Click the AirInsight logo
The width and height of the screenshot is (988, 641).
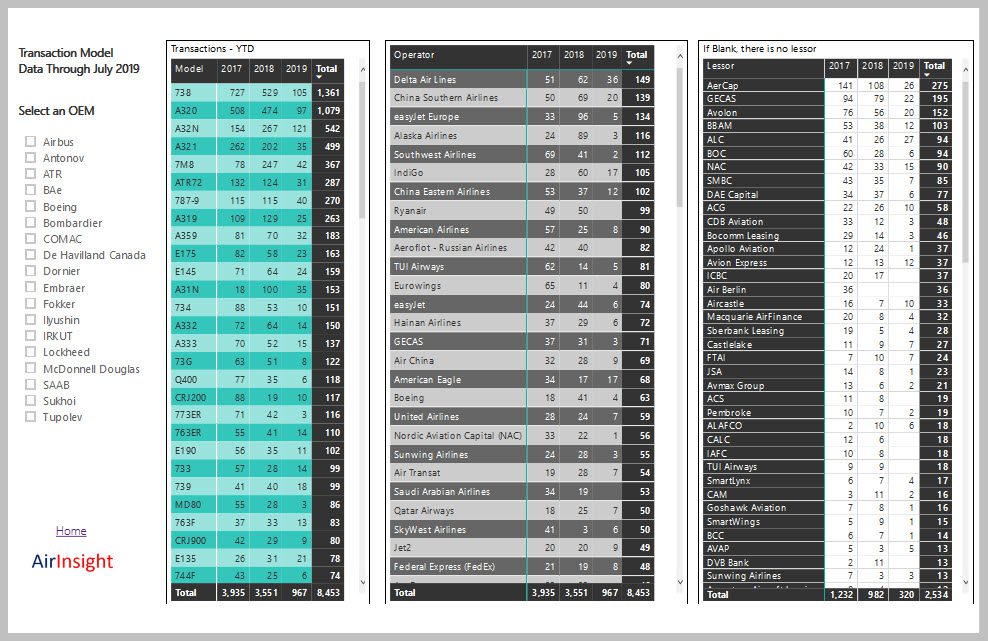coord(72,562)
